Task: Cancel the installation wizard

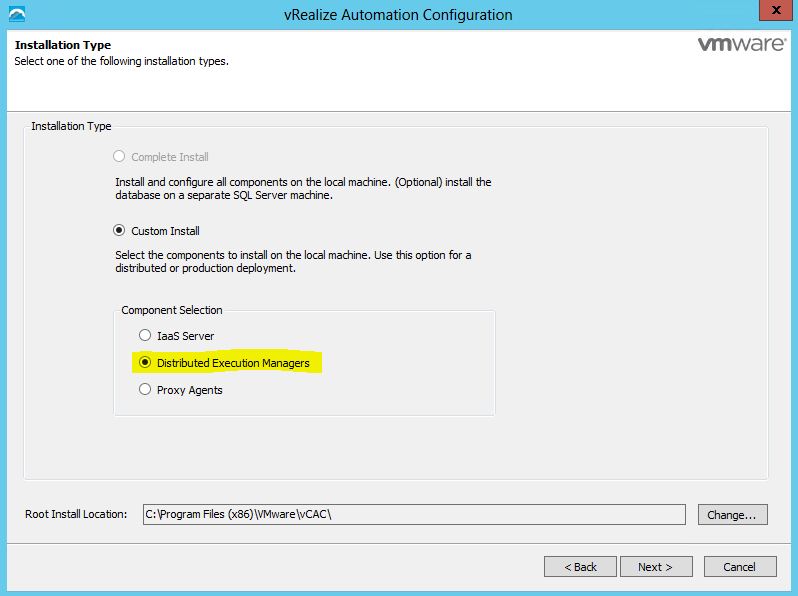Action: 740,566
